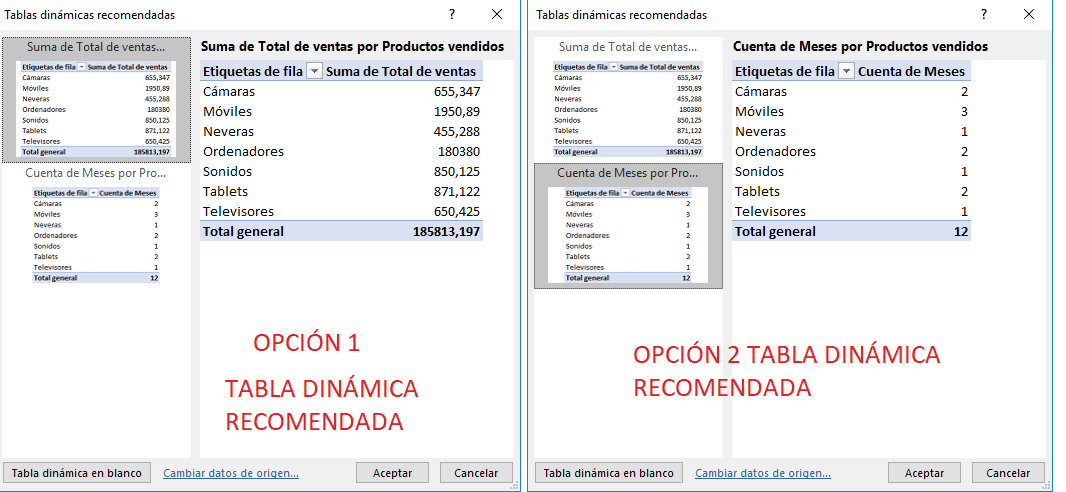The width and height of the screenshot is (1066, 492).
Task: Click the help question mark in left dialog
Action: (x=452, y=14)
